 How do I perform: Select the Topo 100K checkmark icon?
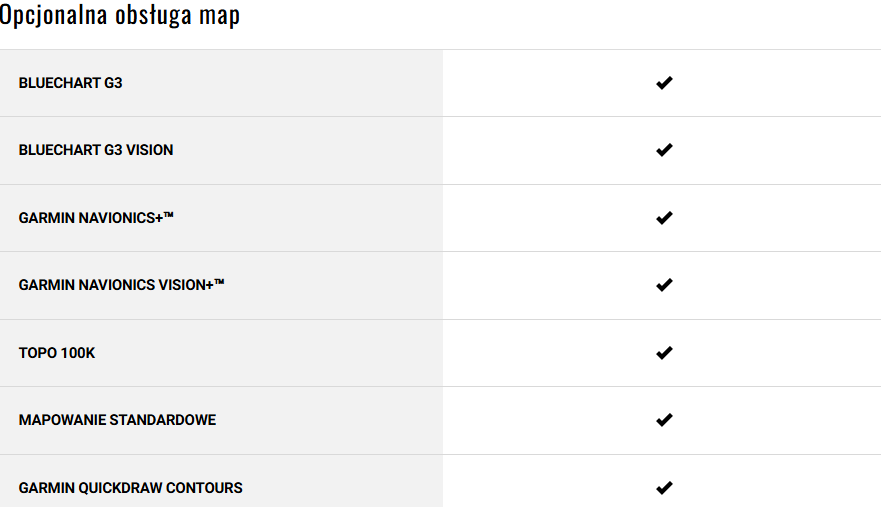(664, 353)
